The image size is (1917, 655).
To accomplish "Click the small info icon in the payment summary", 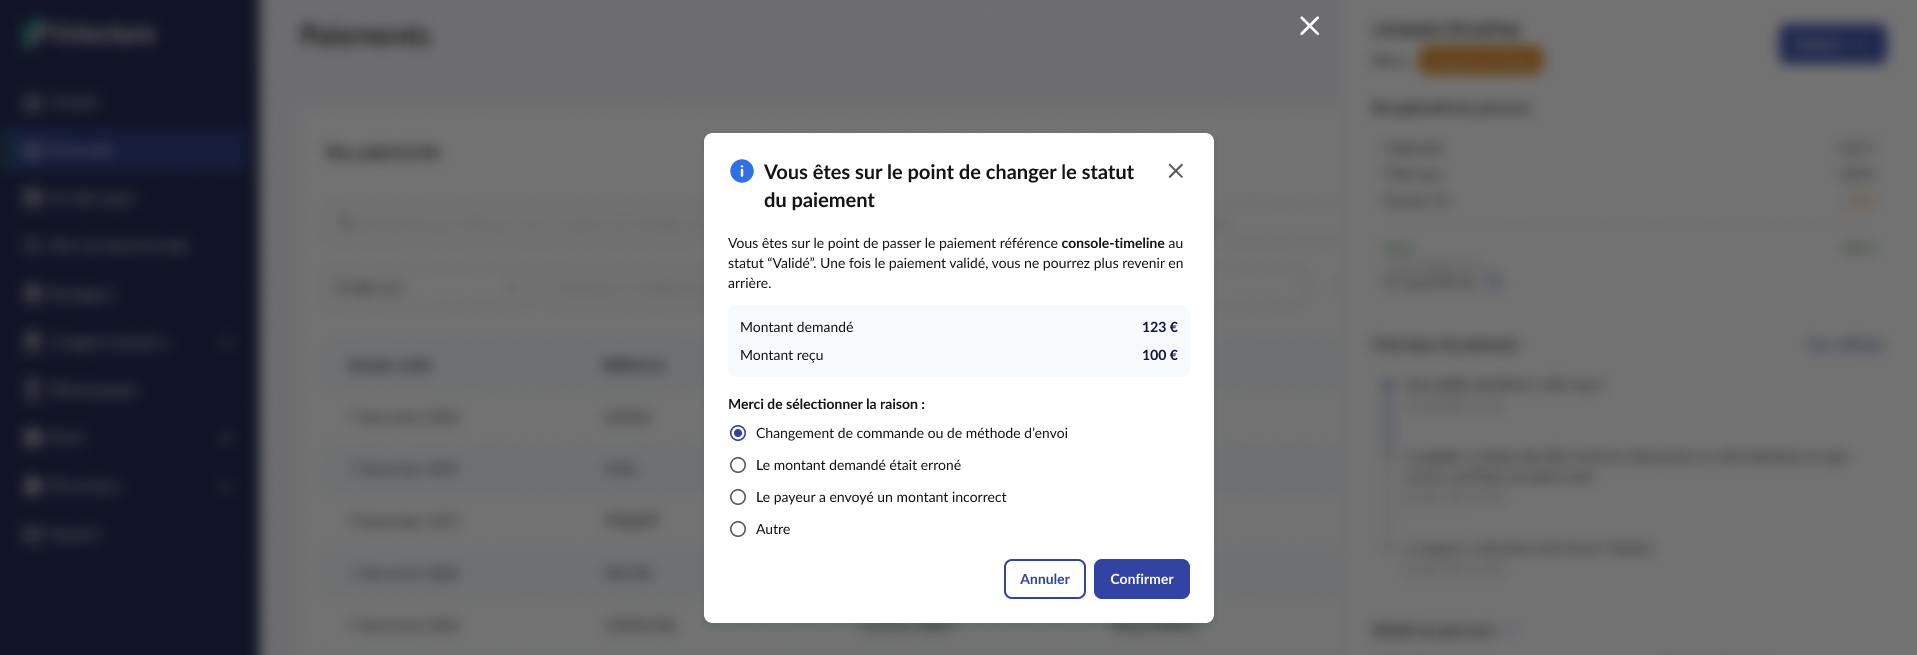I will pos(1495,282).
